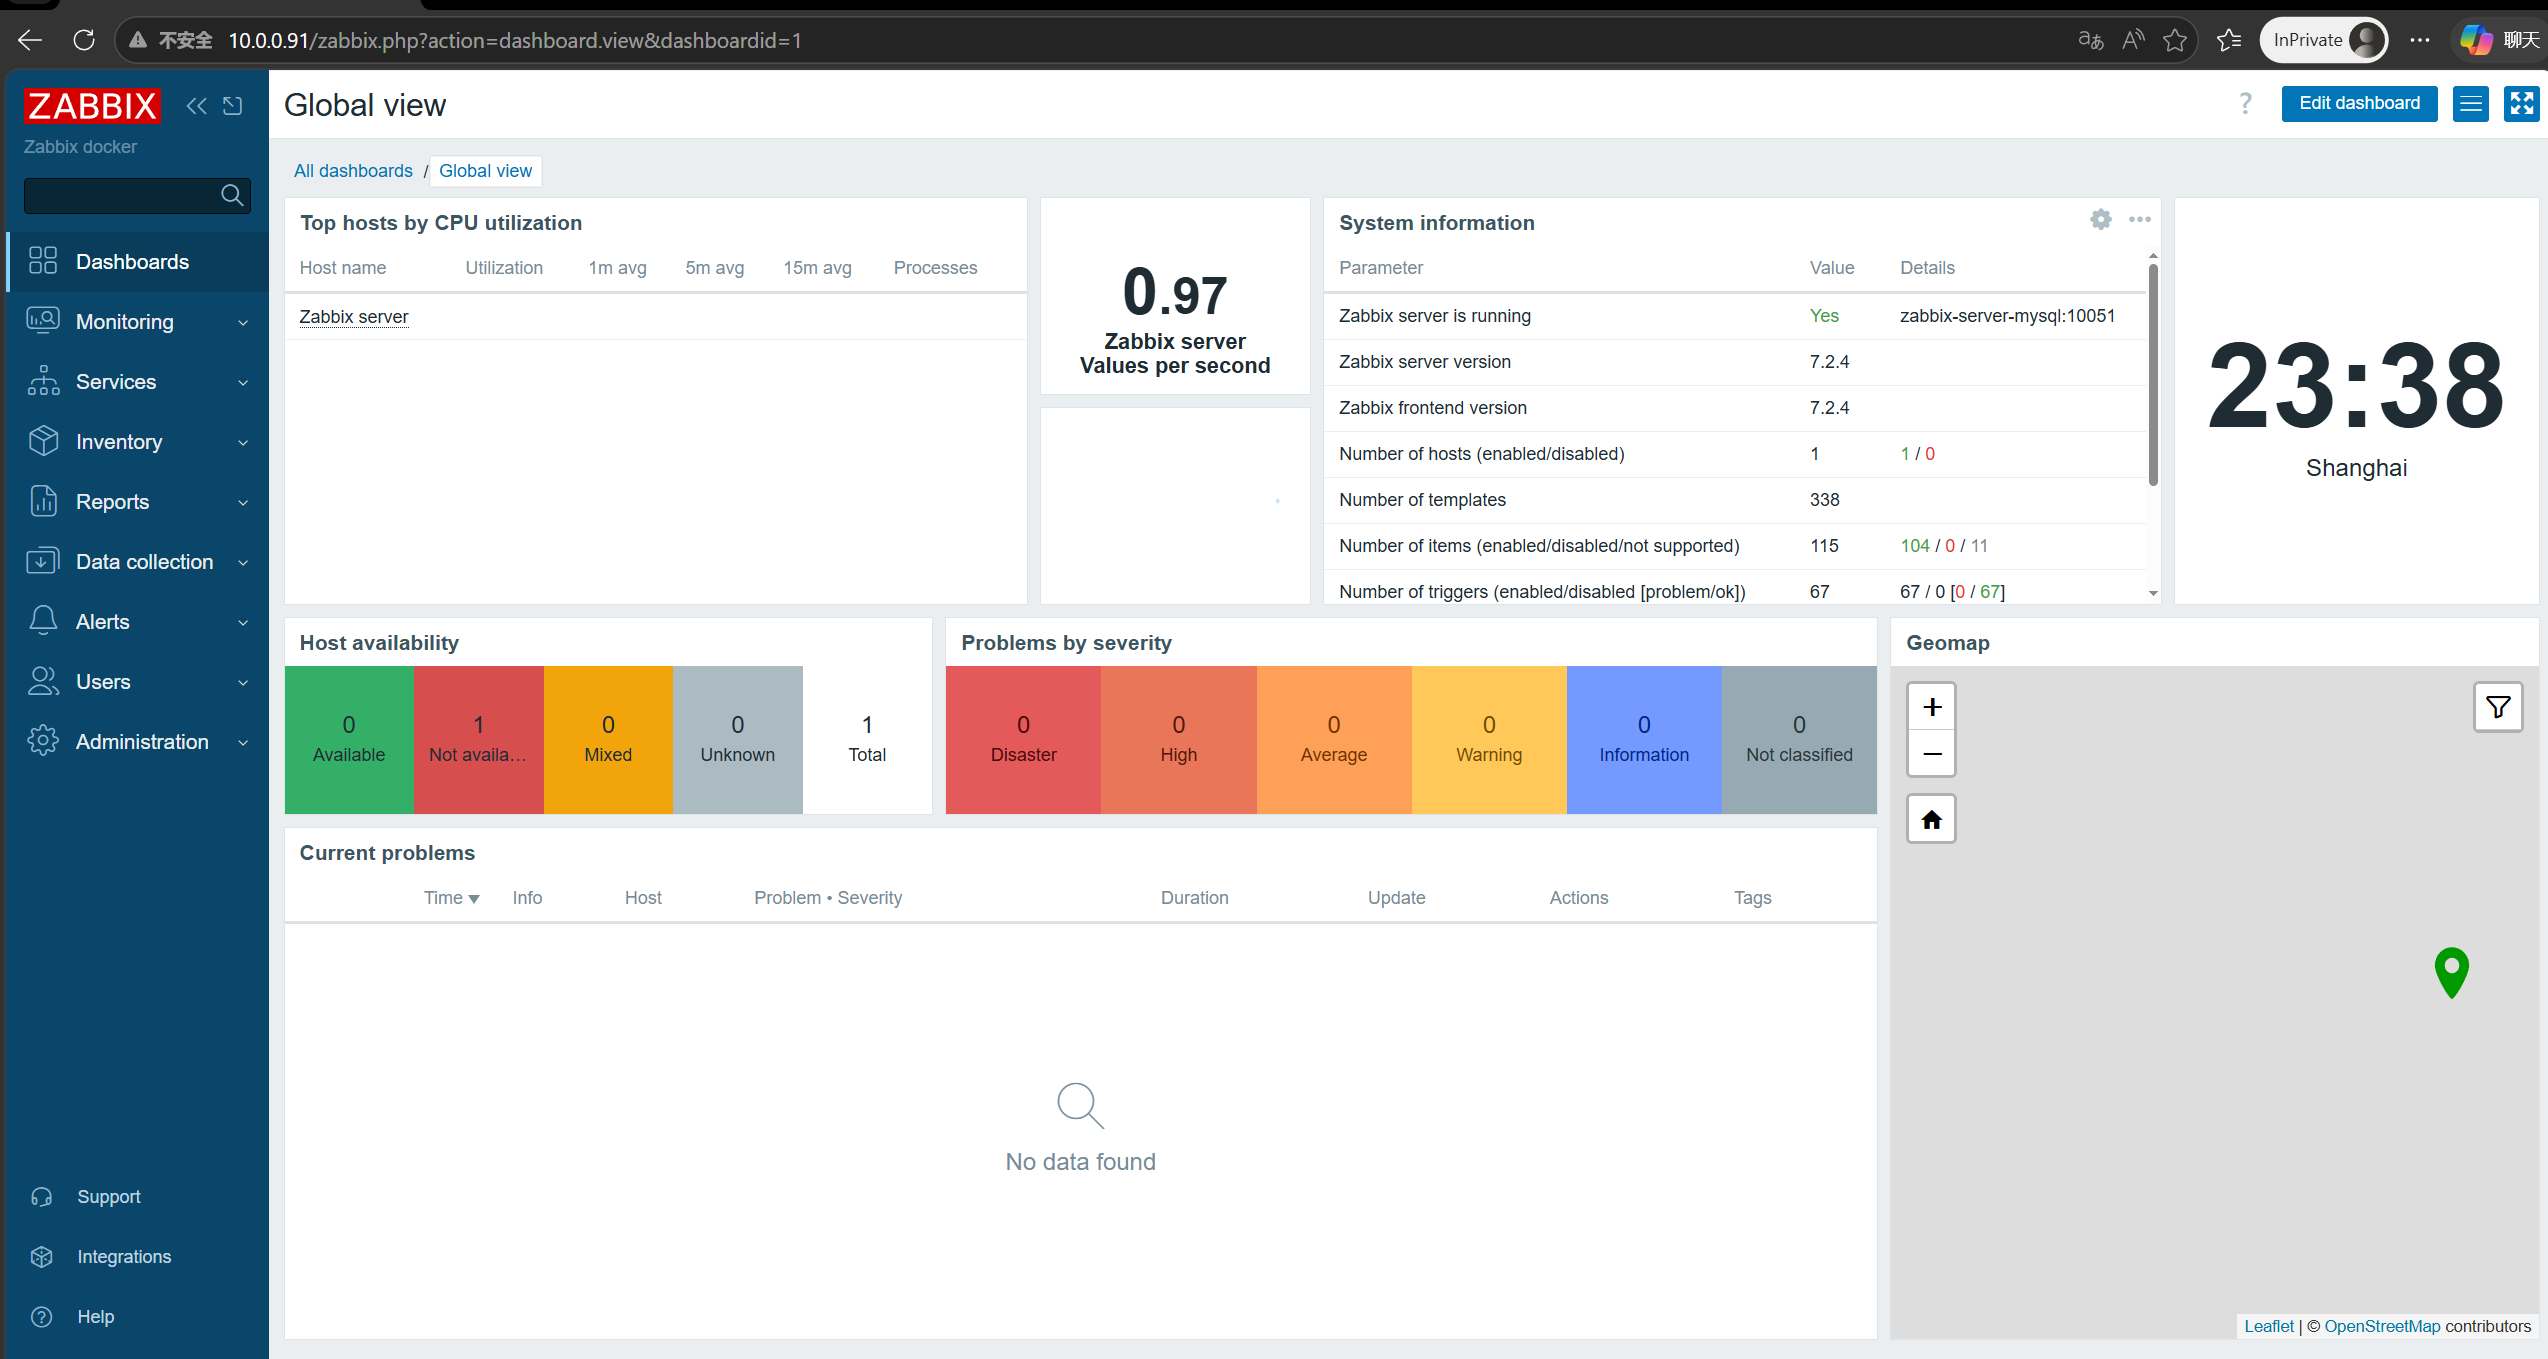Toggle sidebar hide mode icon
2548x1359 pixels.
(x=233, y=106)
